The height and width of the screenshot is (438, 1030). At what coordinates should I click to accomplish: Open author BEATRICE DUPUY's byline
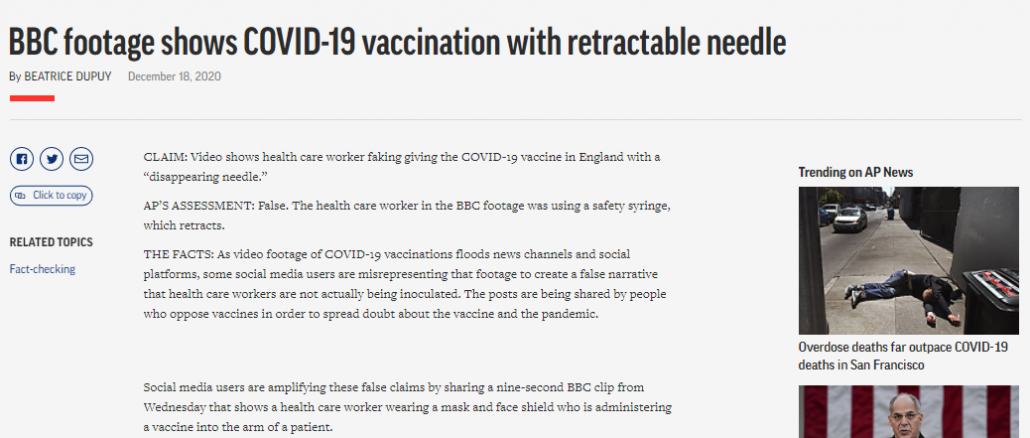[x=68, y=76]
